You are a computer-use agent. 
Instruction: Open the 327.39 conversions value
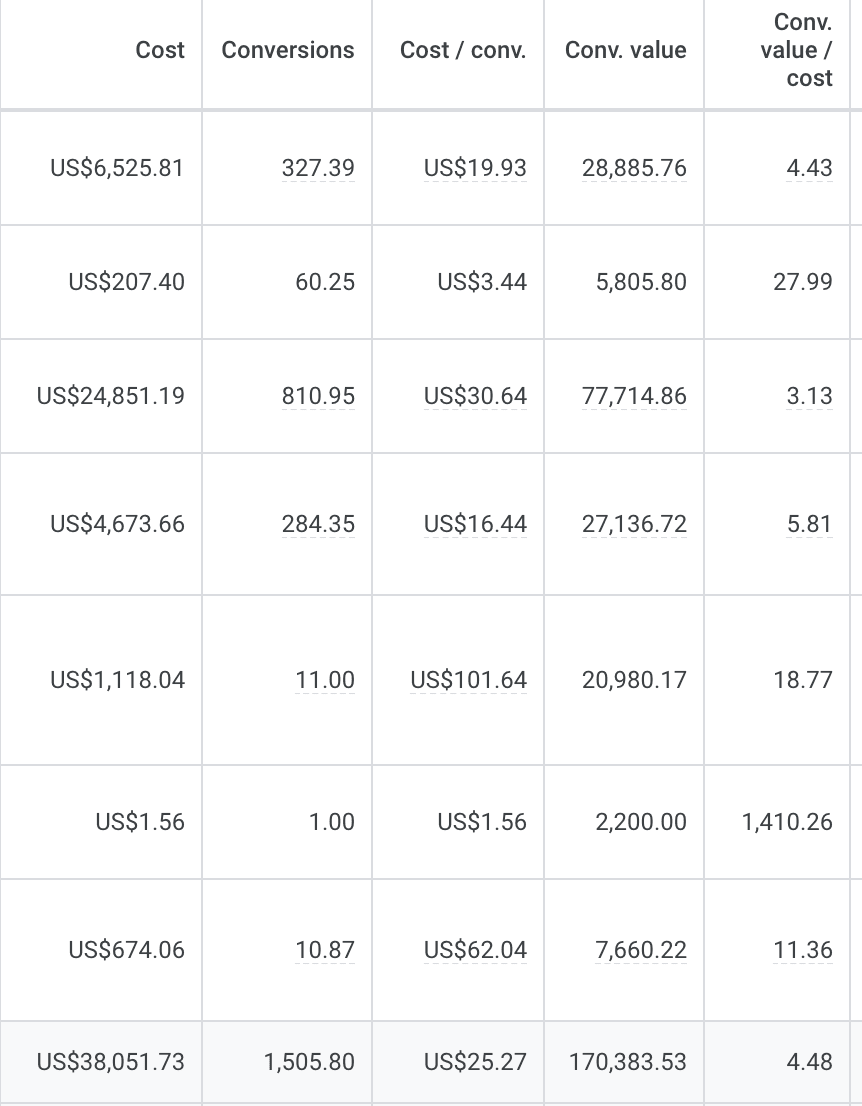point(318,168)
